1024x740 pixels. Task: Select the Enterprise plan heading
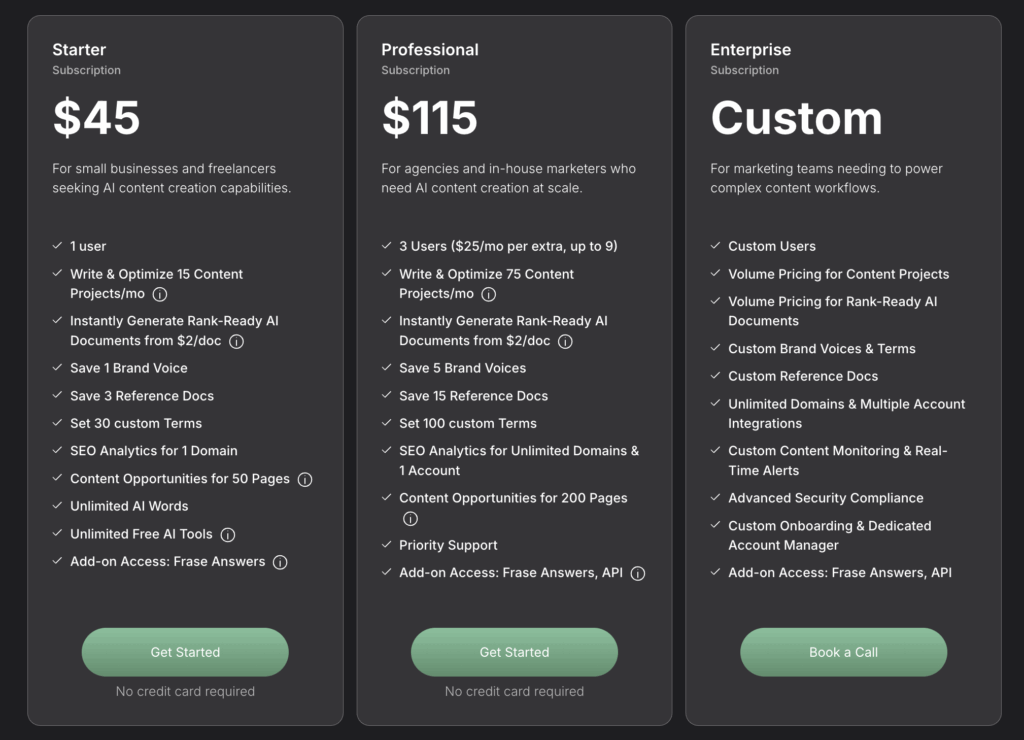click(x=750, y=50)
